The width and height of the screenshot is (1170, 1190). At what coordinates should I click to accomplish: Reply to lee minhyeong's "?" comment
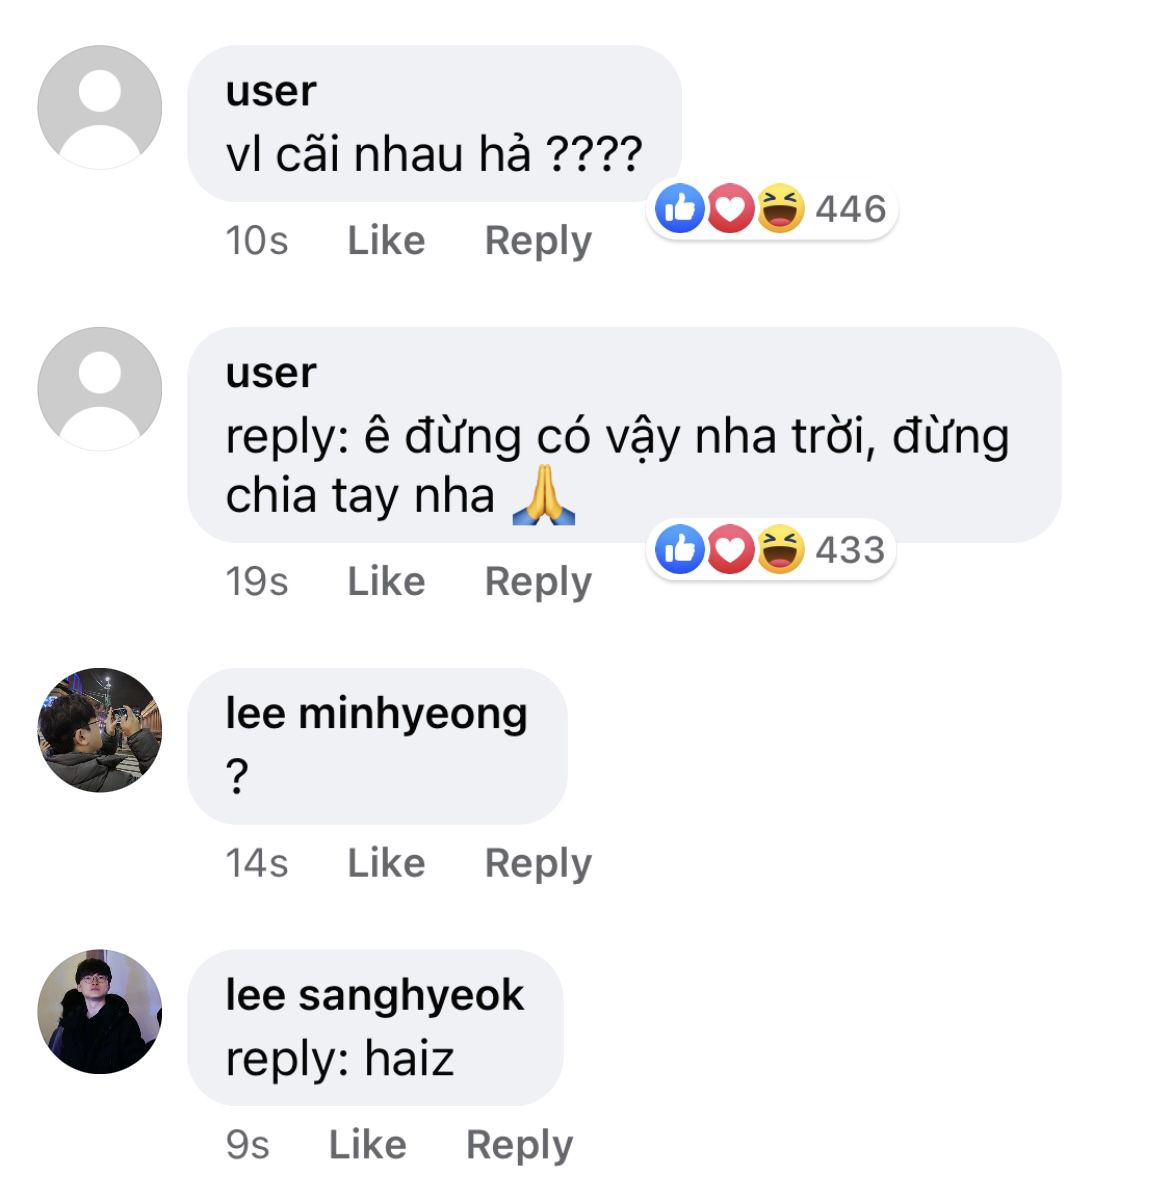pyautogui.click(x=538, y=864)
